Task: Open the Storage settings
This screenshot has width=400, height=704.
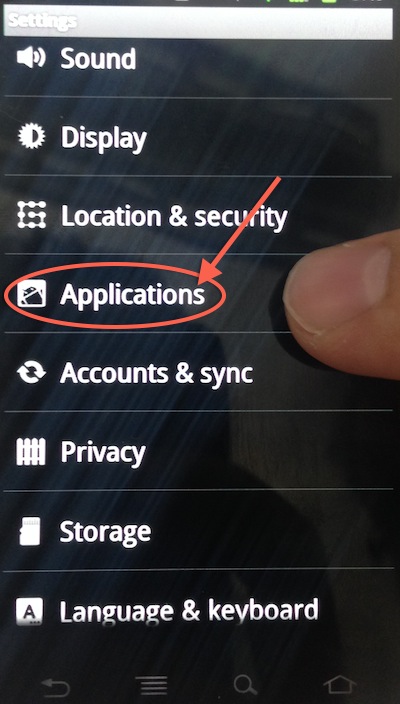Action: (x=198, y=530)
